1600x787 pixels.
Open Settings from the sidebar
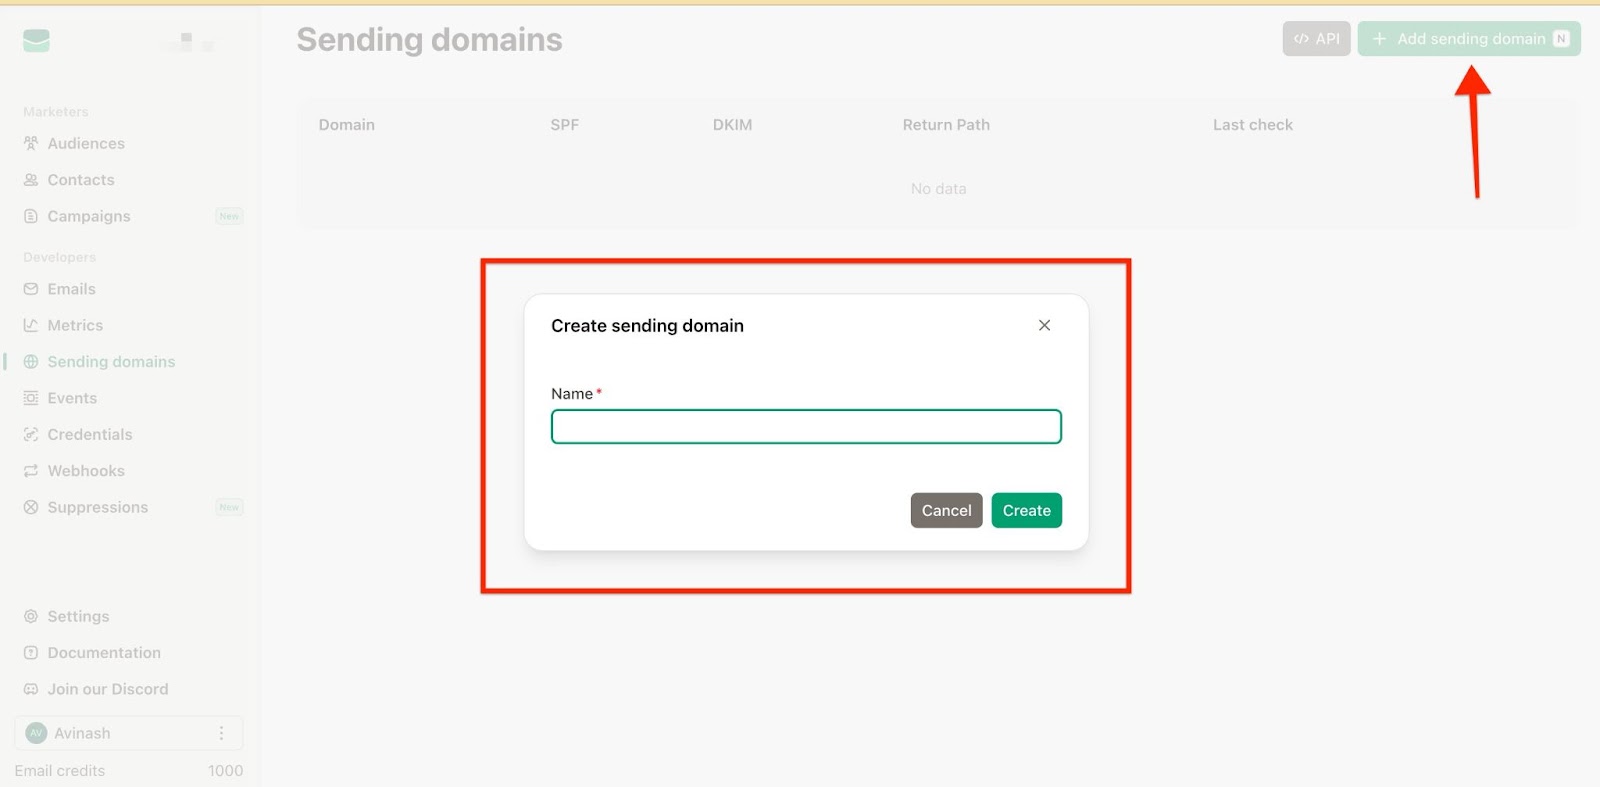[x=78, y=616]
